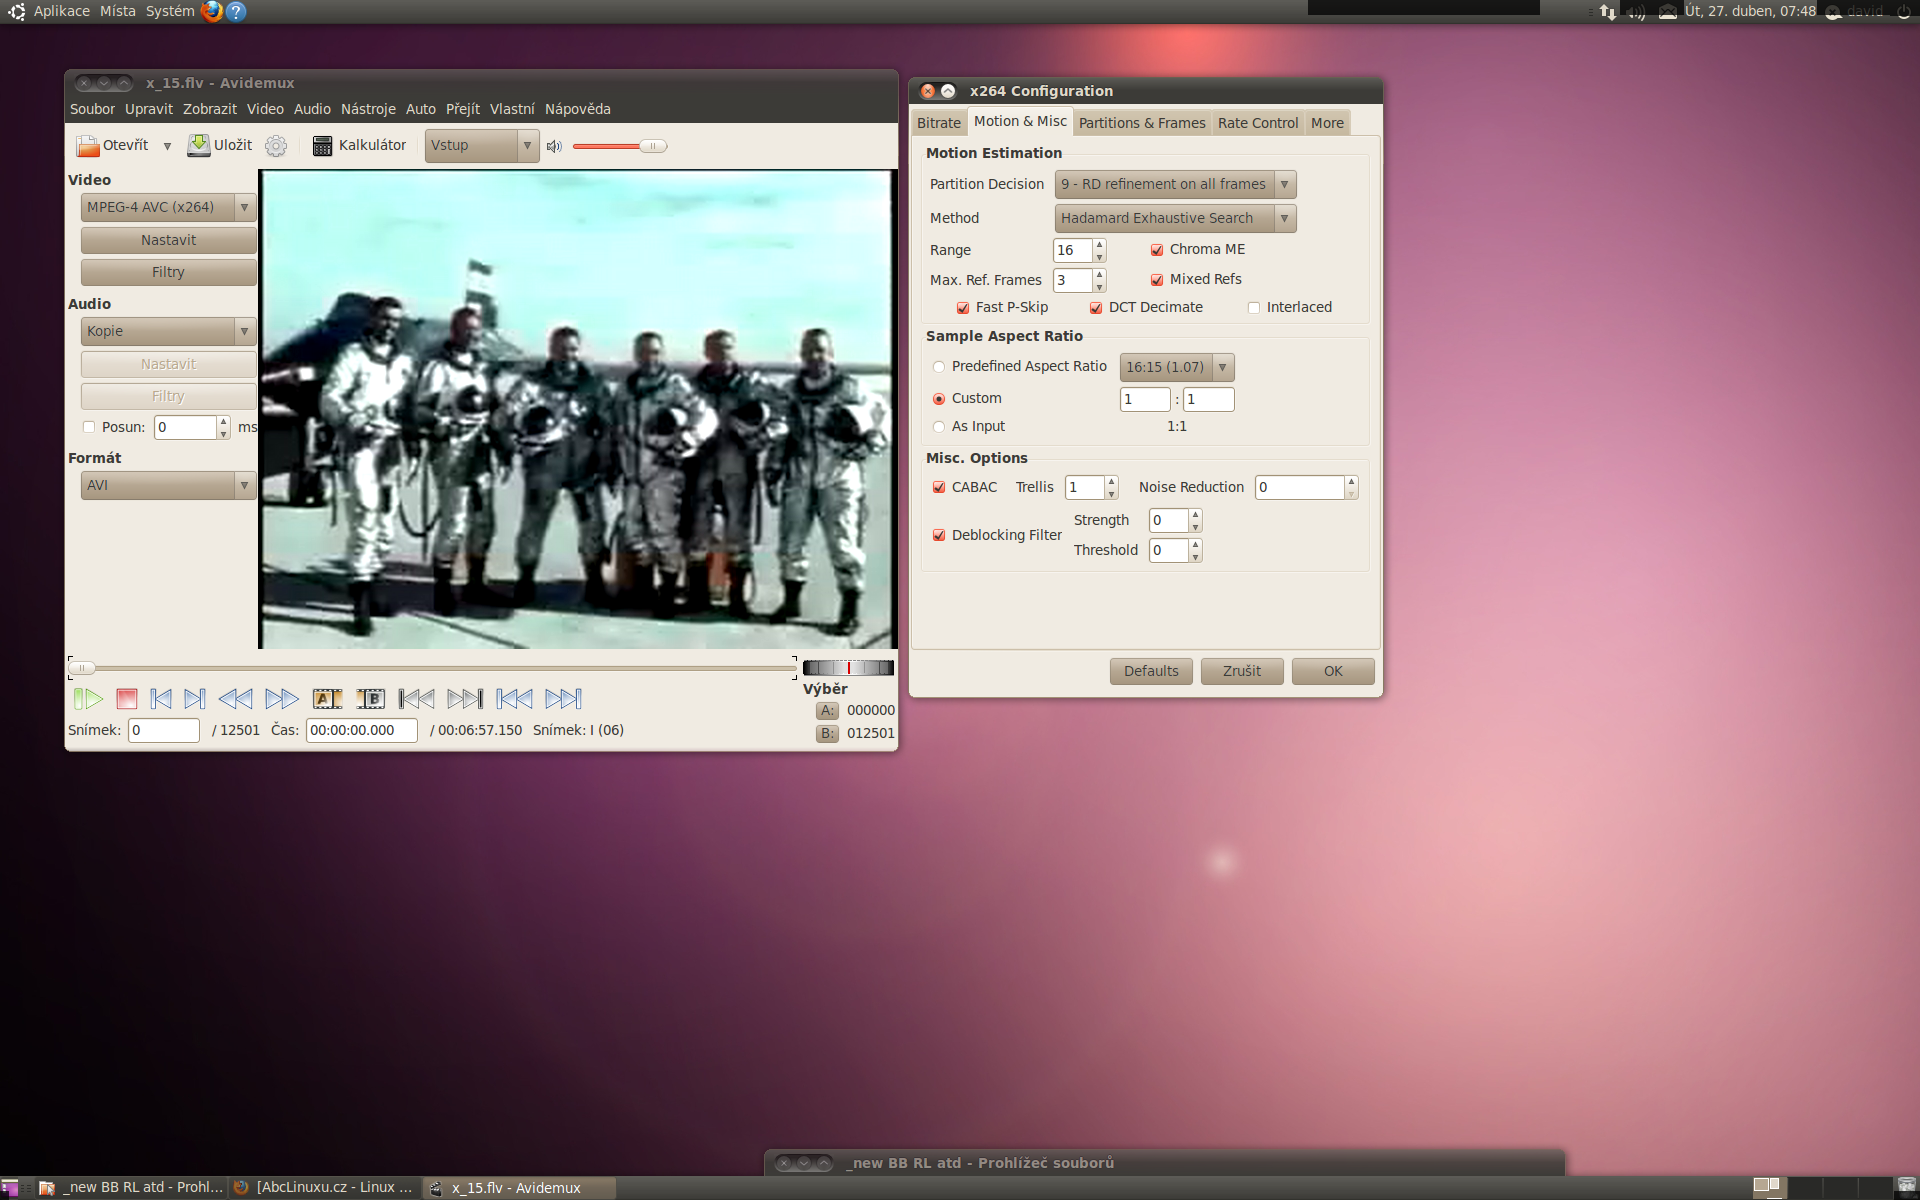This screenshot has width=1920, height=1200.
Task: Go to last frame of video
Action: pos(563,699)
